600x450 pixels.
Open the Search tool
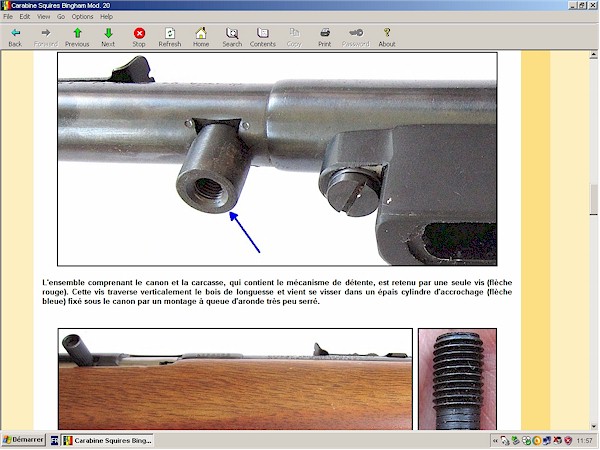[x=232, y=37]
